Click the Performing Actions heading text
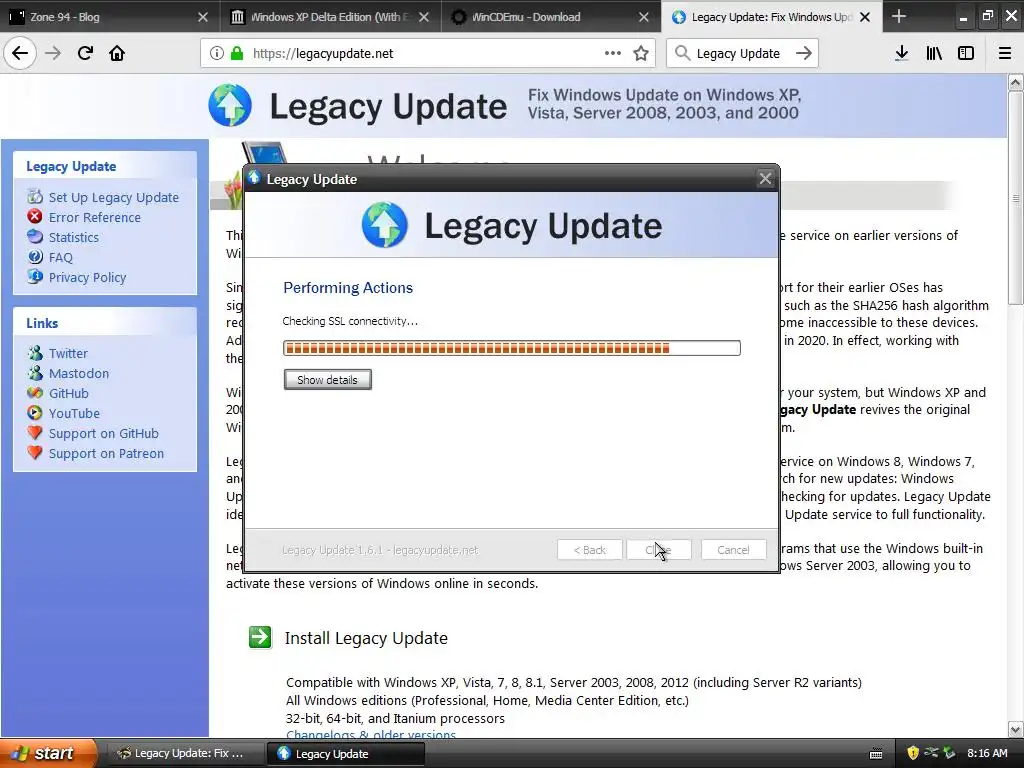 point(348,288)
